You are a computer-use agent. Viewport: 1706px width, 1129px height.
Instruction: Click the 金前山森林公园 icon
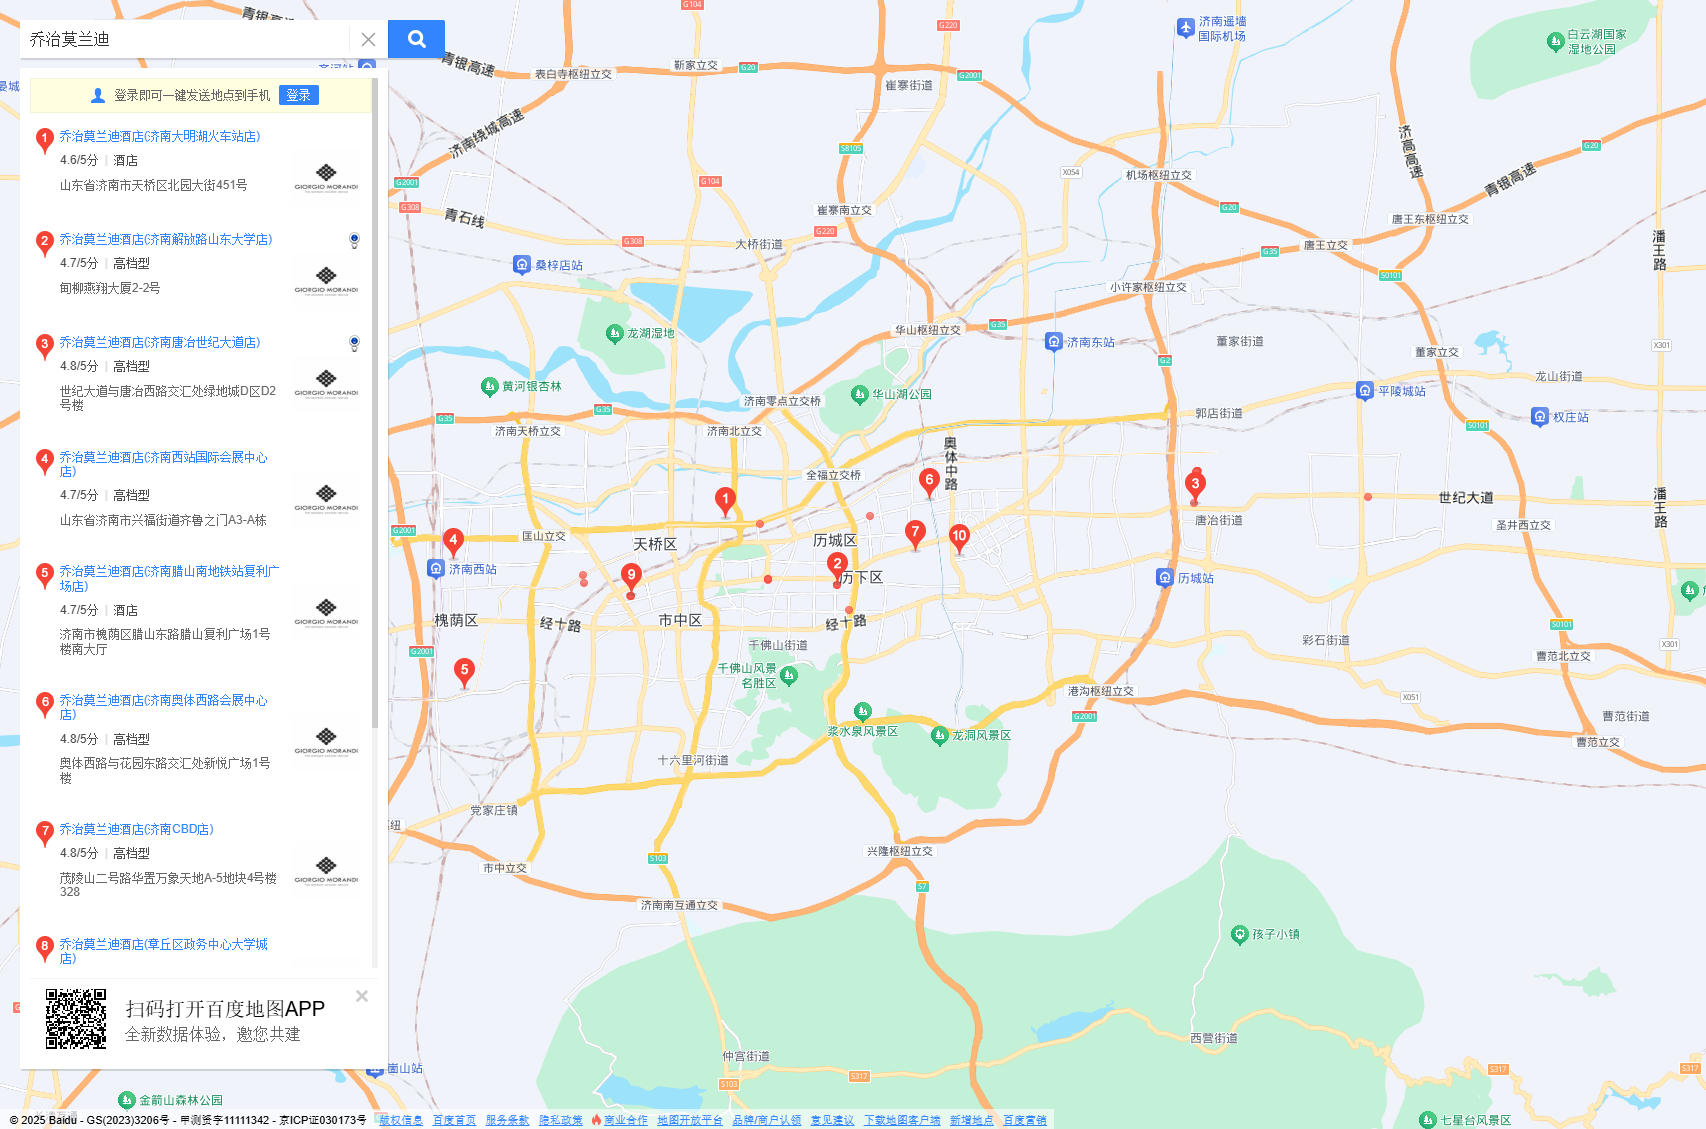(126, 1100)
